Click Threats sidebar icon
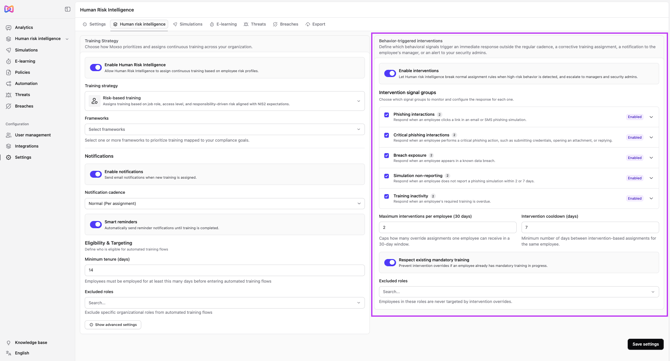Image resolution: width=670 pixels, height=361 pixels. pyautogui.click(x=9, y=94)
